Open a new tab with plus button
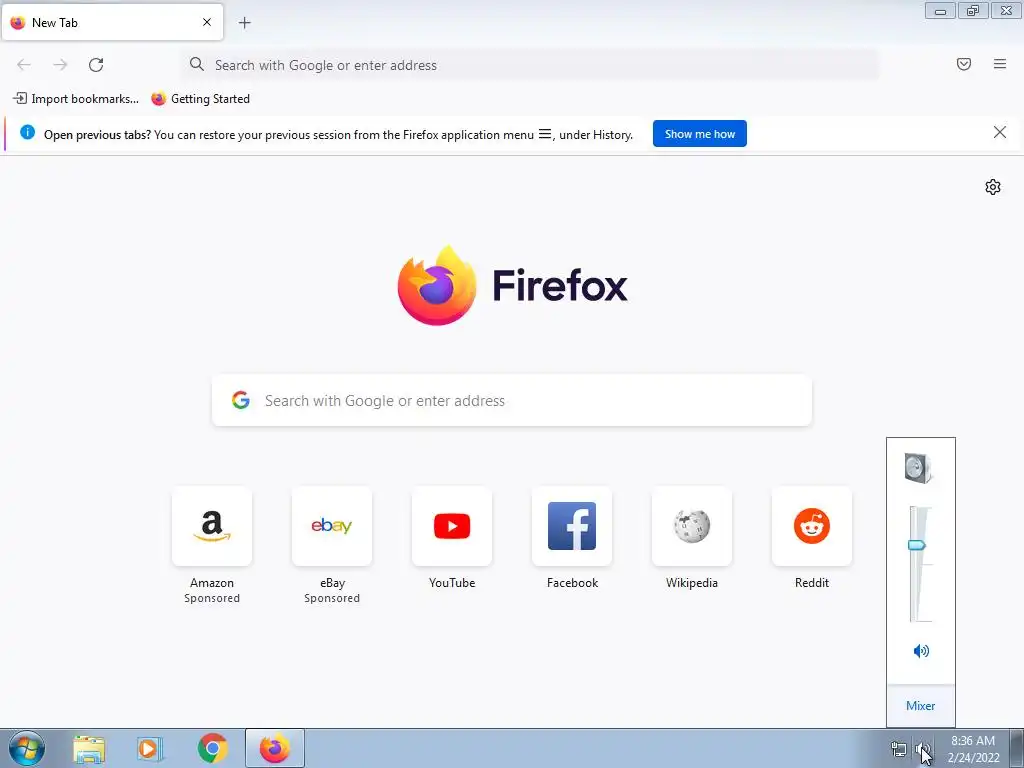The width and height of the screenshot is (1024, 768). click(244, 23)
